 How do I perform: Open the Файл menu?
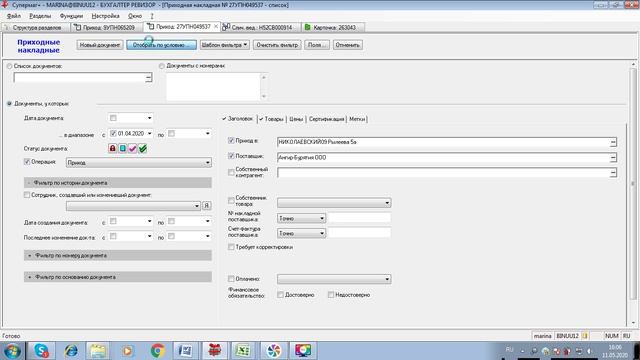[14, 16]
